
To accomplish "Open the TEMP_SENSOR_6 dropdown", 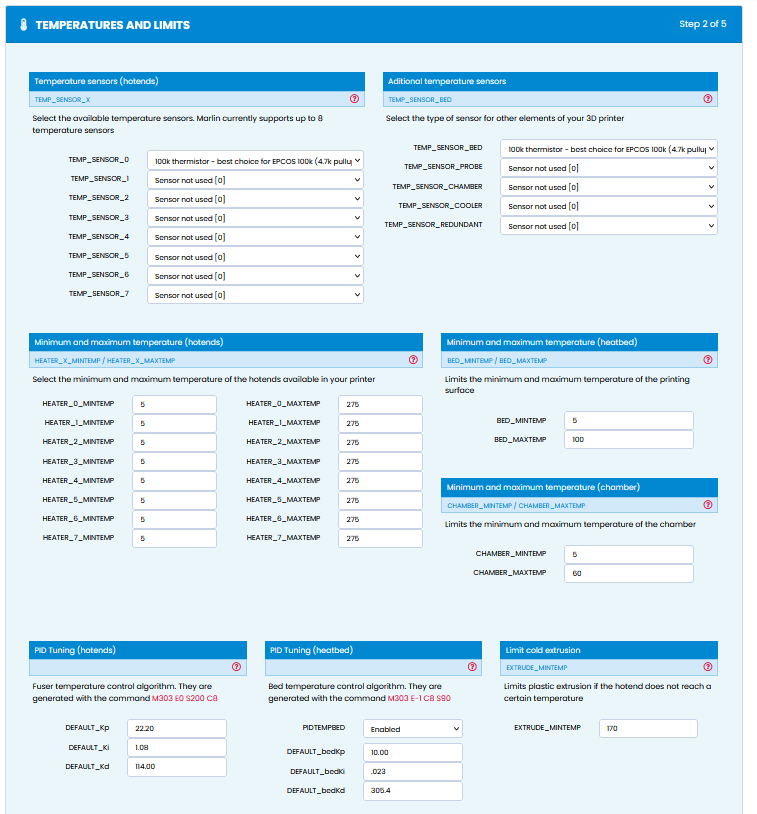I will [255, 276].
